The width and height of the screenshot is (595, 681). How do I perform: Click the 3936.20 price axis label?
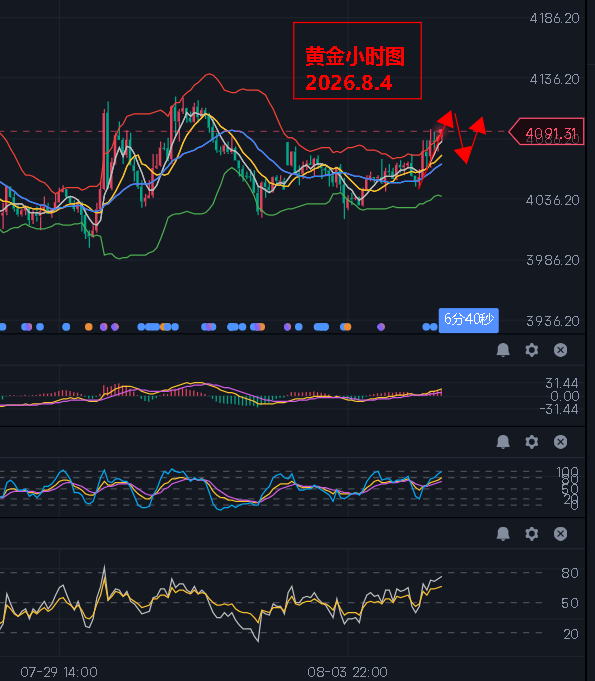pos(553,321)
